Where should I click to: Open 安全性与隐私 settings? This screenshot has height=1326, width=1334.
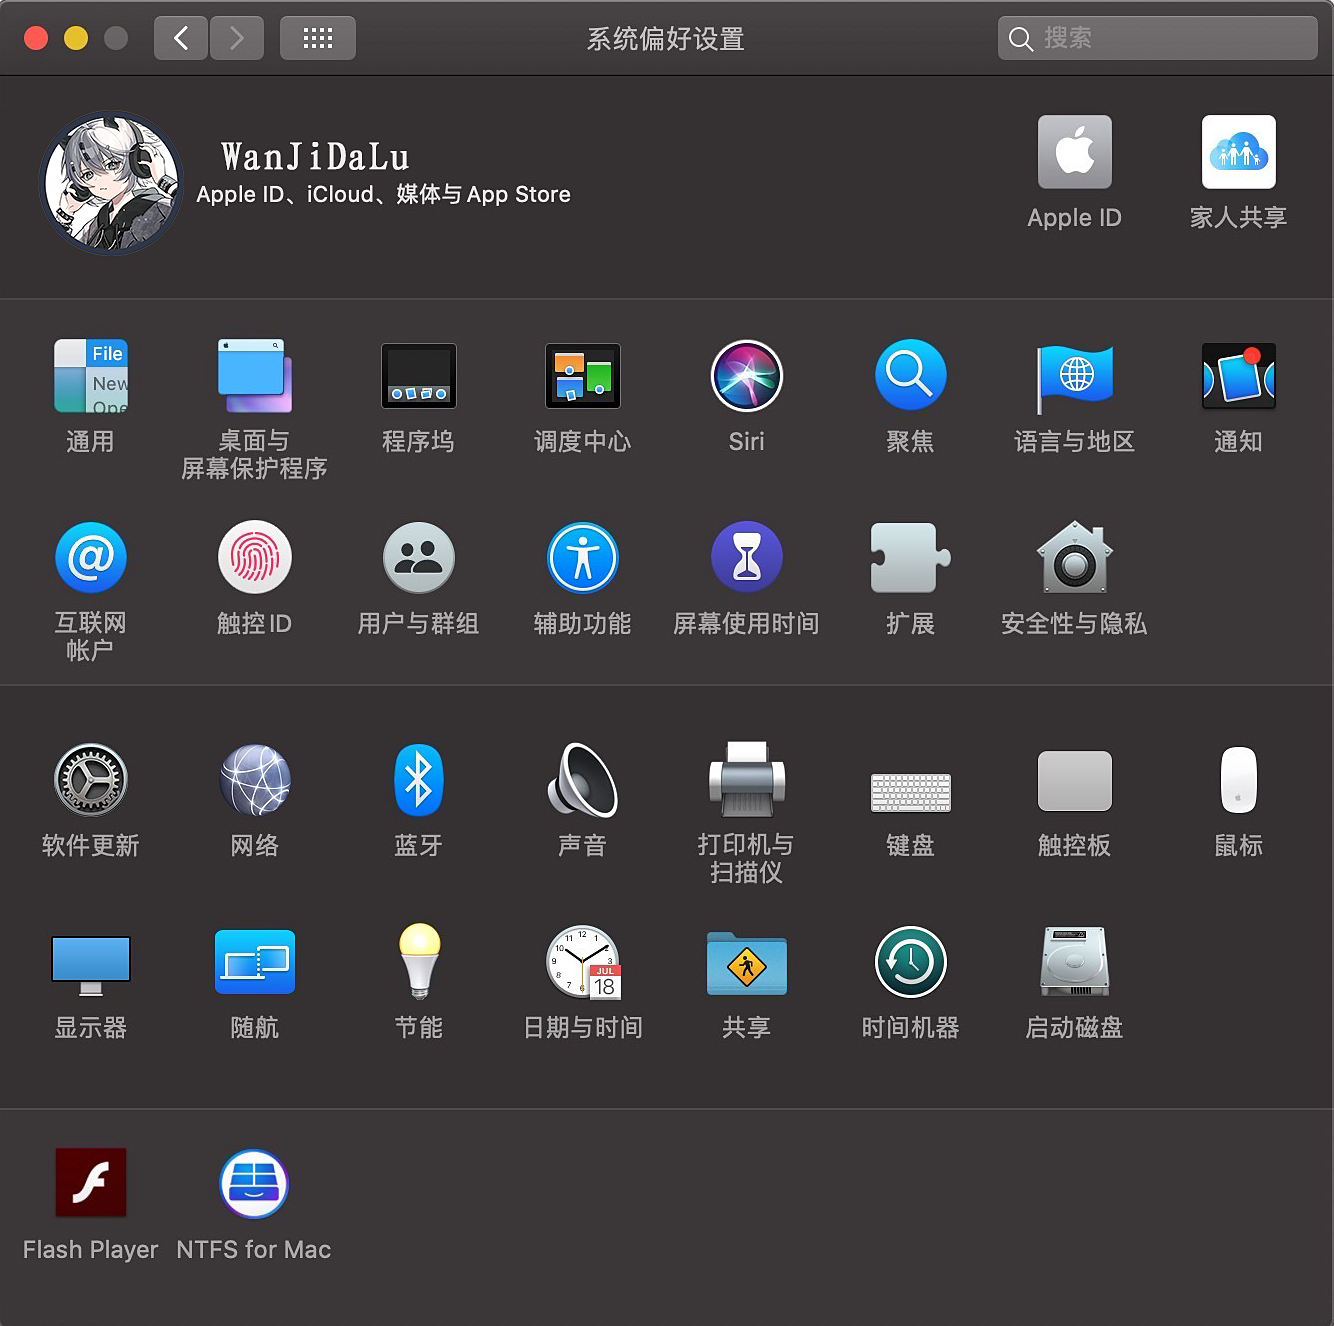coord(1074,558)
